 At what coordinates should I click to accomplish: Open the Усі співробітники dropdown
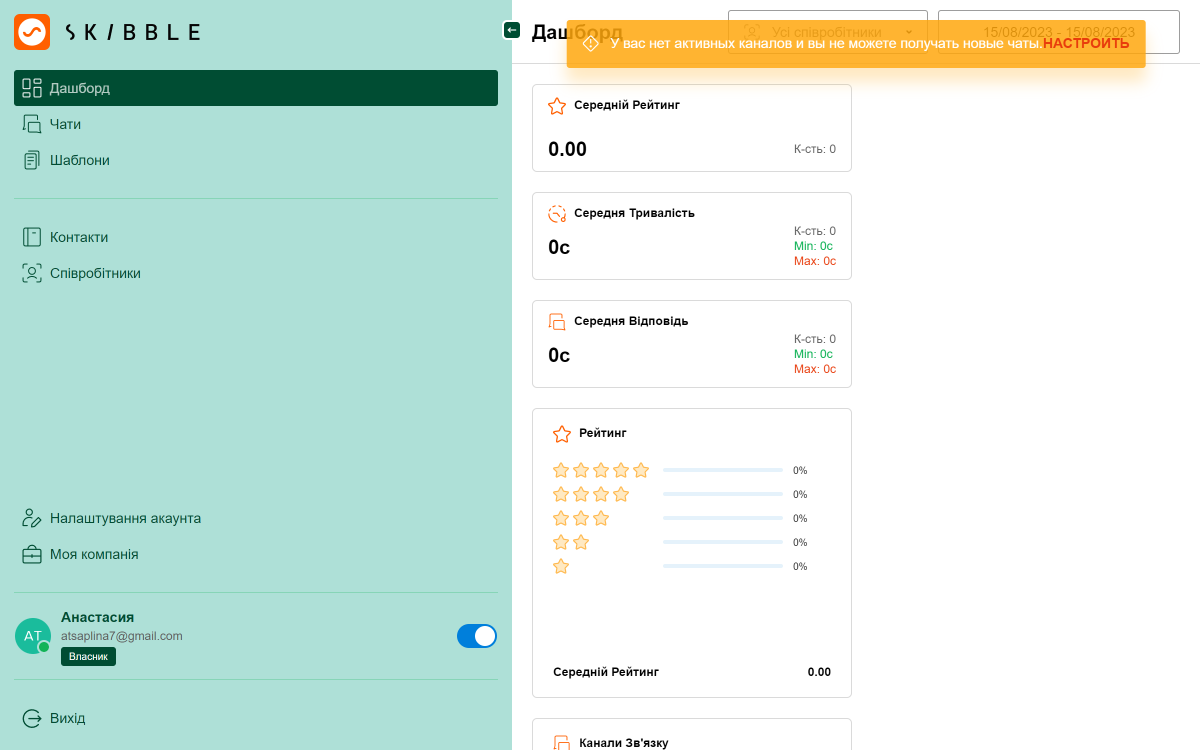point(828,32)
